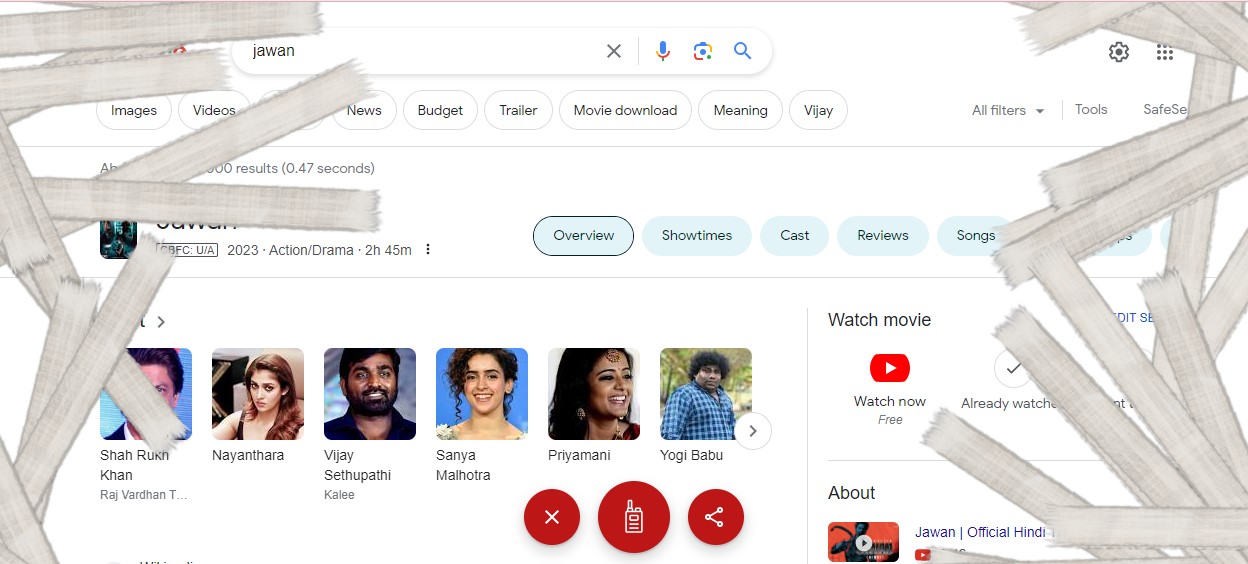Click the CBFC: U/A rating badge
The width and height of the screenshot is (1248, 564).
point(187,250)
